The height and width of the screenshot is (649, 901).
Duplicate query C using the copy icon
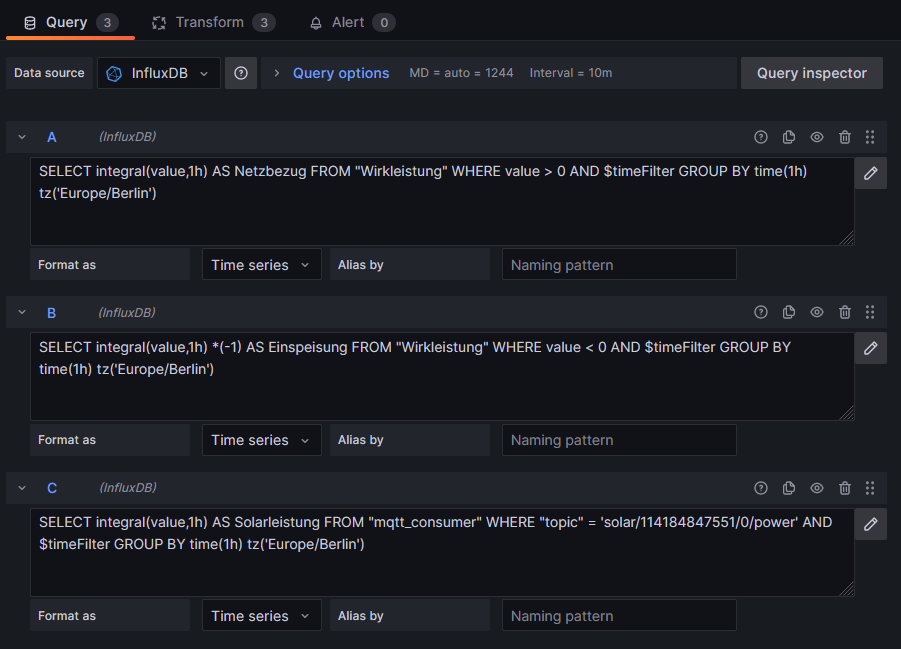click(x=789, y=488)
